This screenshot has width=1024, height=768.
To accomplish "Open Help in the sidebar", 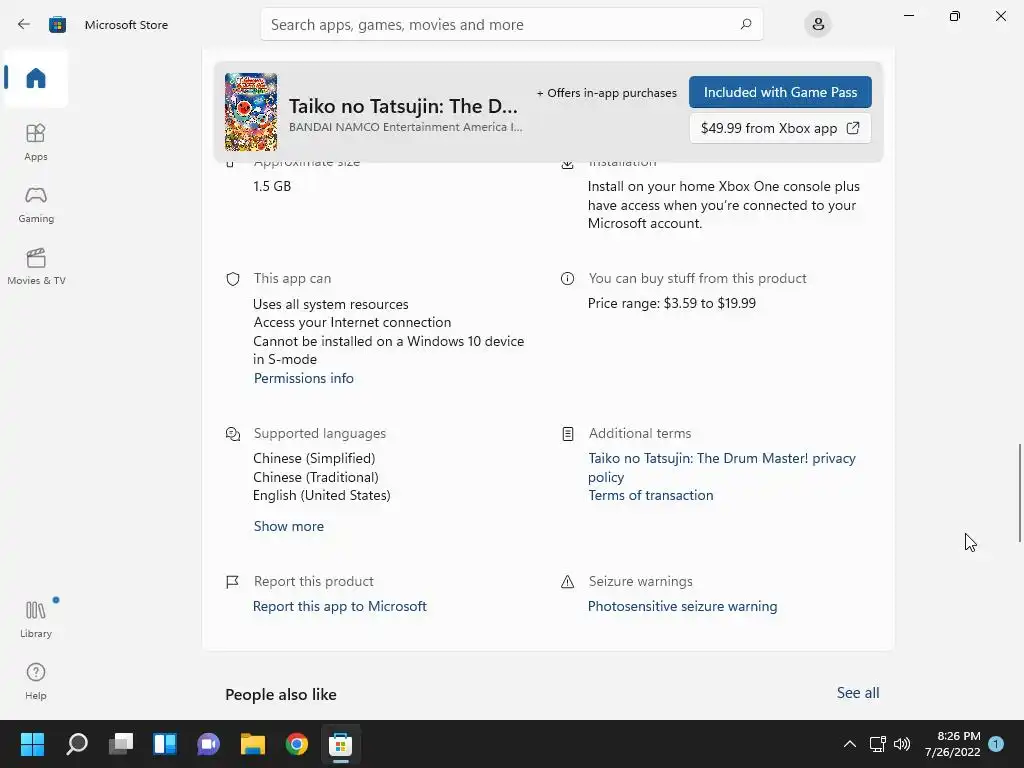I will (x=36, y=681).
